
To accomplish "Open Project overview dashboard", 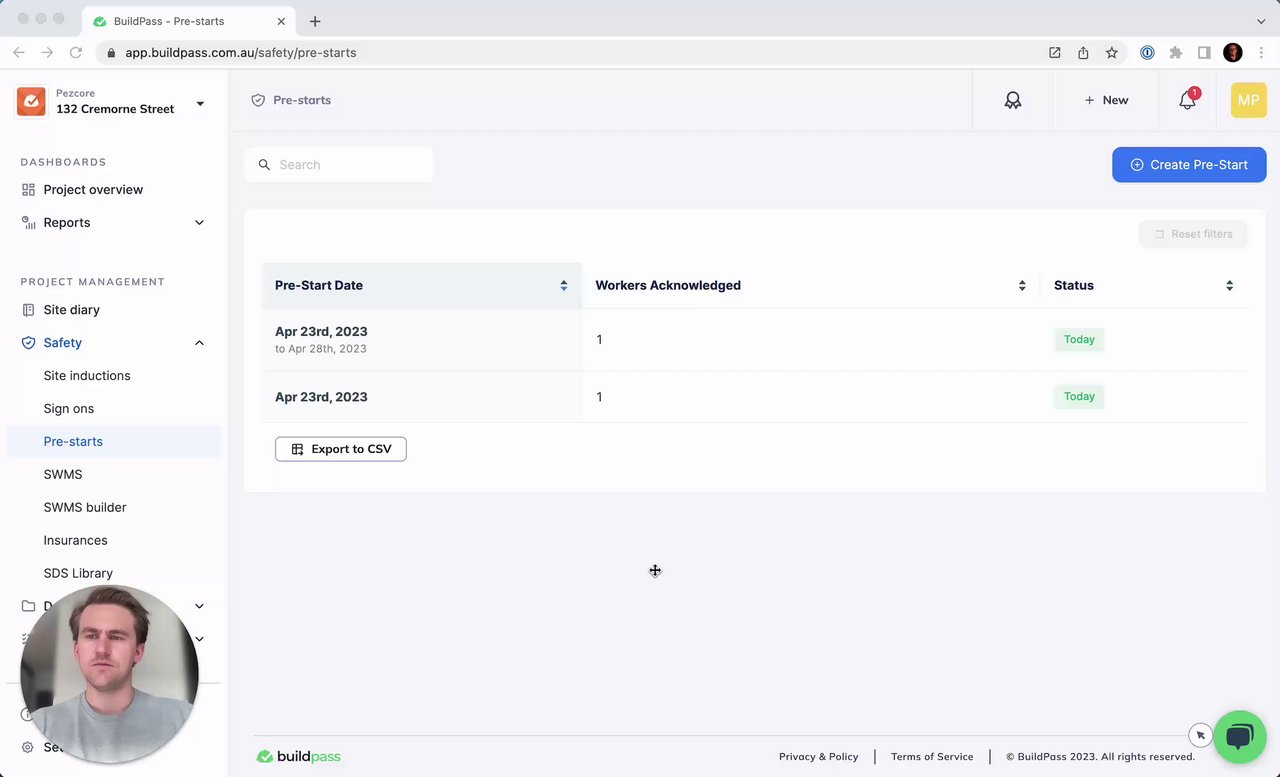I will (93, 190).
